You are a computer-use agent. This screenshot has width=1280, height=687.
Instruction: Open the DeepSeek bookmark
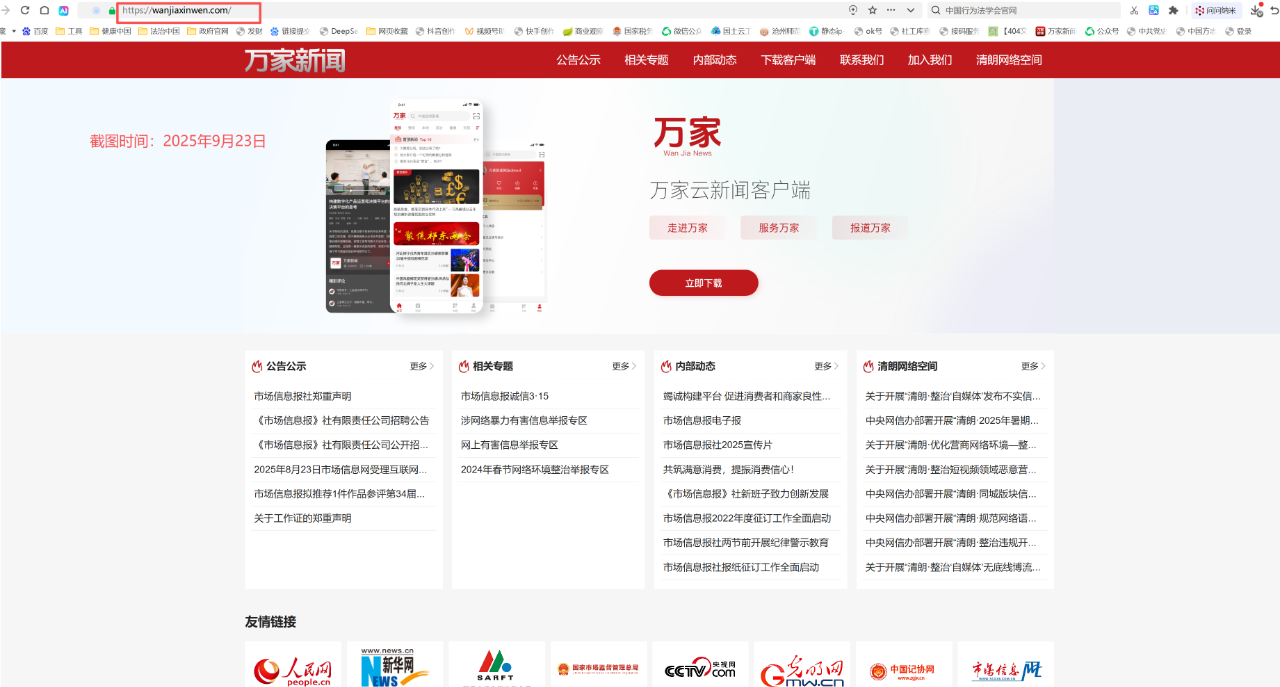[x=338, y=31]
